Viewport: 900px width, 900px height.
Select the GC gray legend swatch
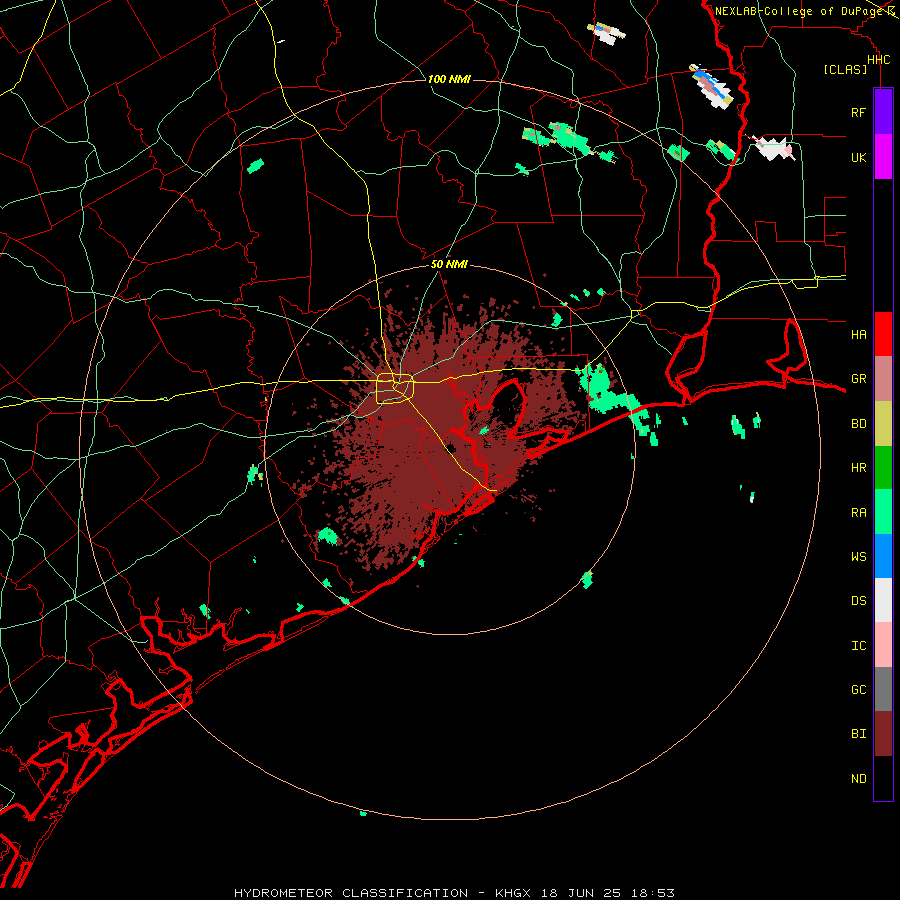(883, 689)
